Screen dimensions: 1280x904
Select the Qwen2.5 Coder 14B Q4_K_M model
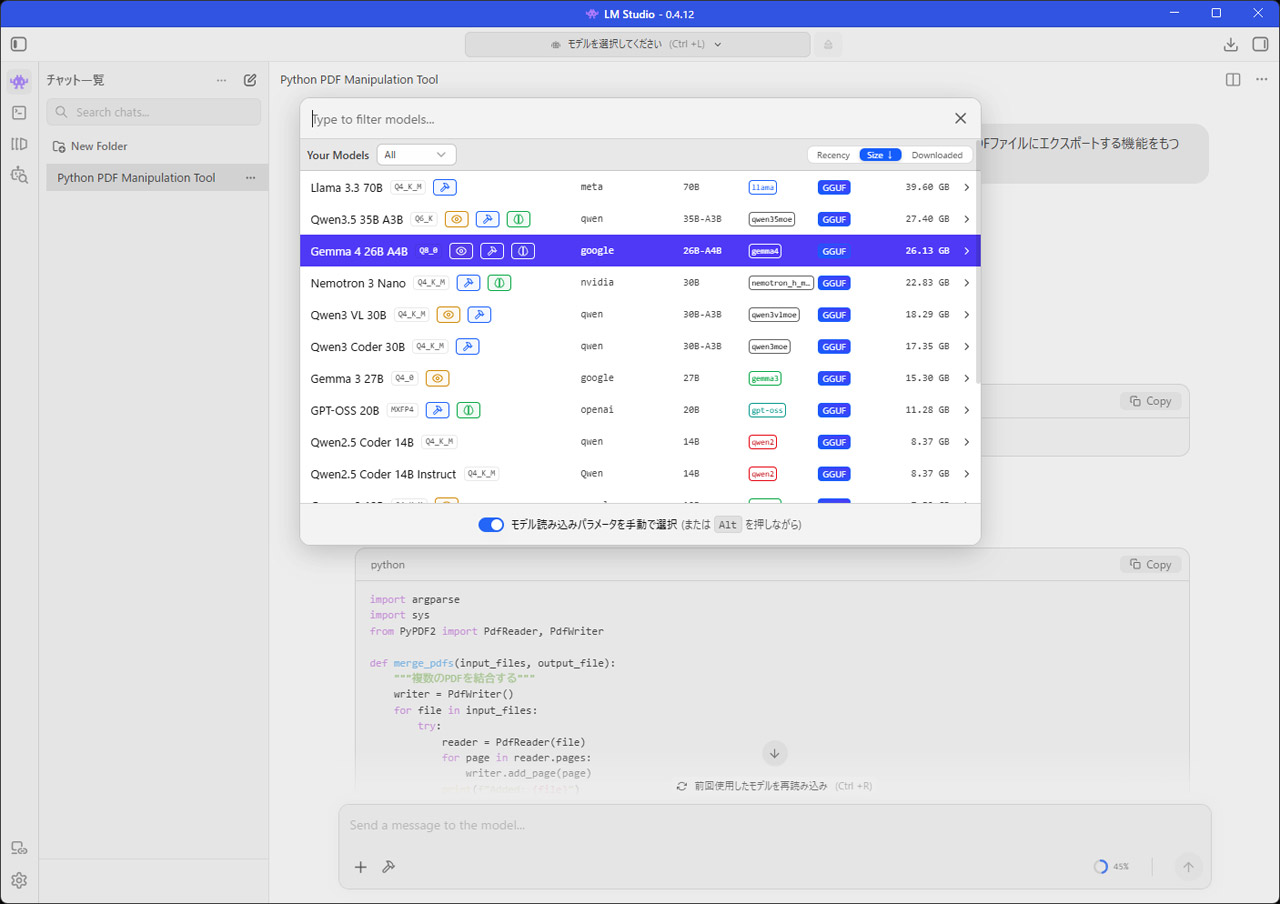coord(640,442)
